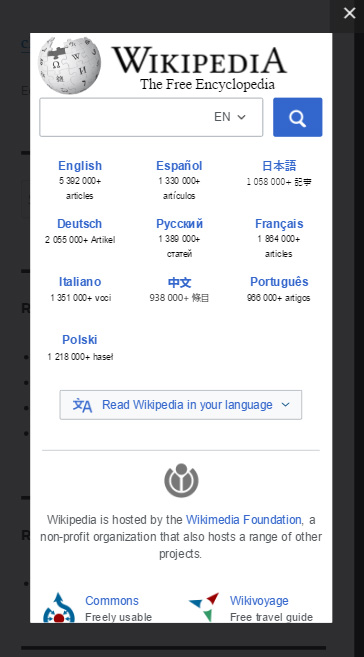The image size is (364, 657).
Task: Click the Commons logo icon
Action: (59, 608)
